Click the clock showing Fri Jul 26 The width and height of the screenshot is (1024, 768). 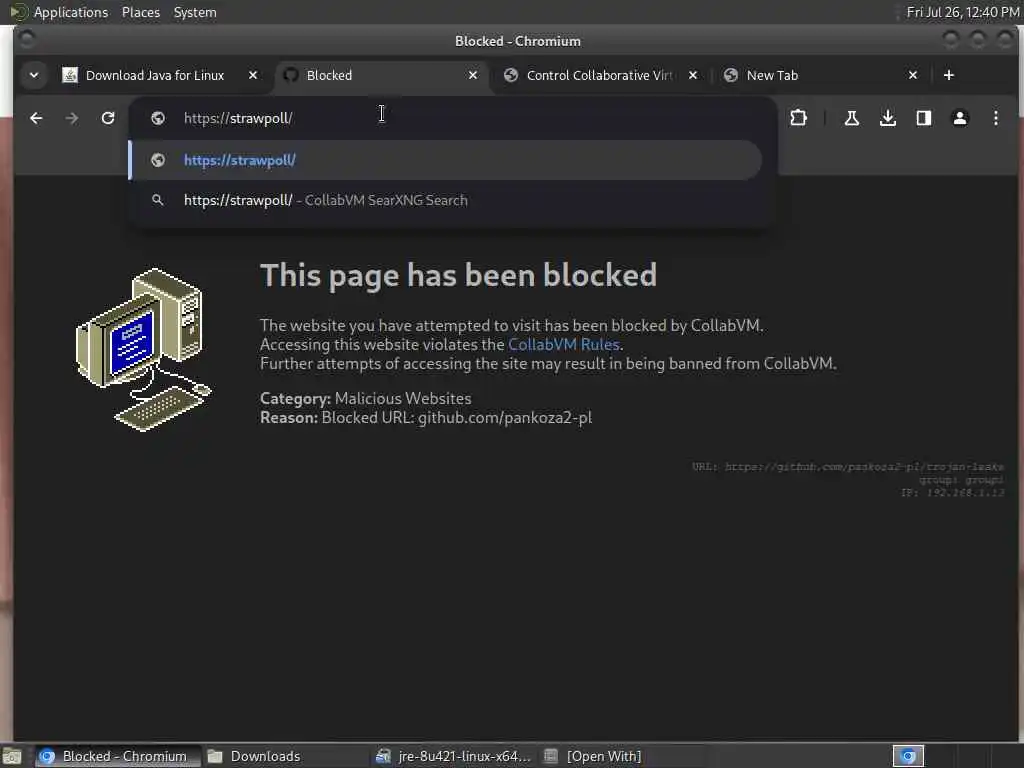pyautogui.click(x=963, y=12)
